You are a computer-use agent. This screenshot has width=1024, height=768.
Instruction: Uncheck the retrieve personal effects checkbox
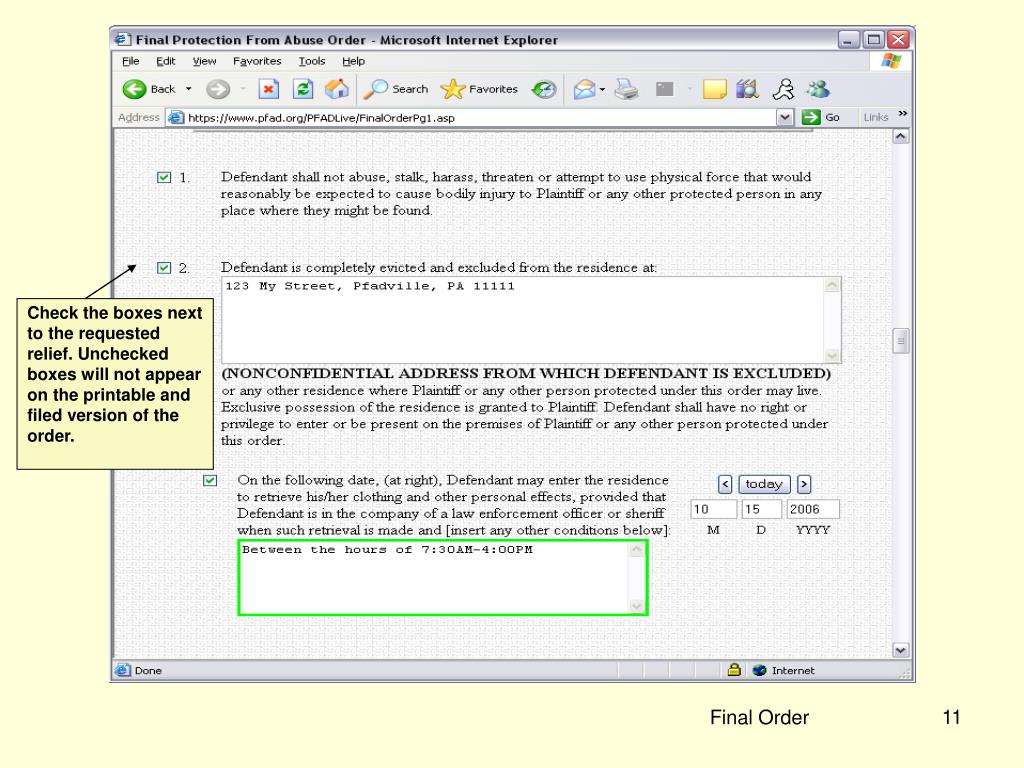pos(210,480)
